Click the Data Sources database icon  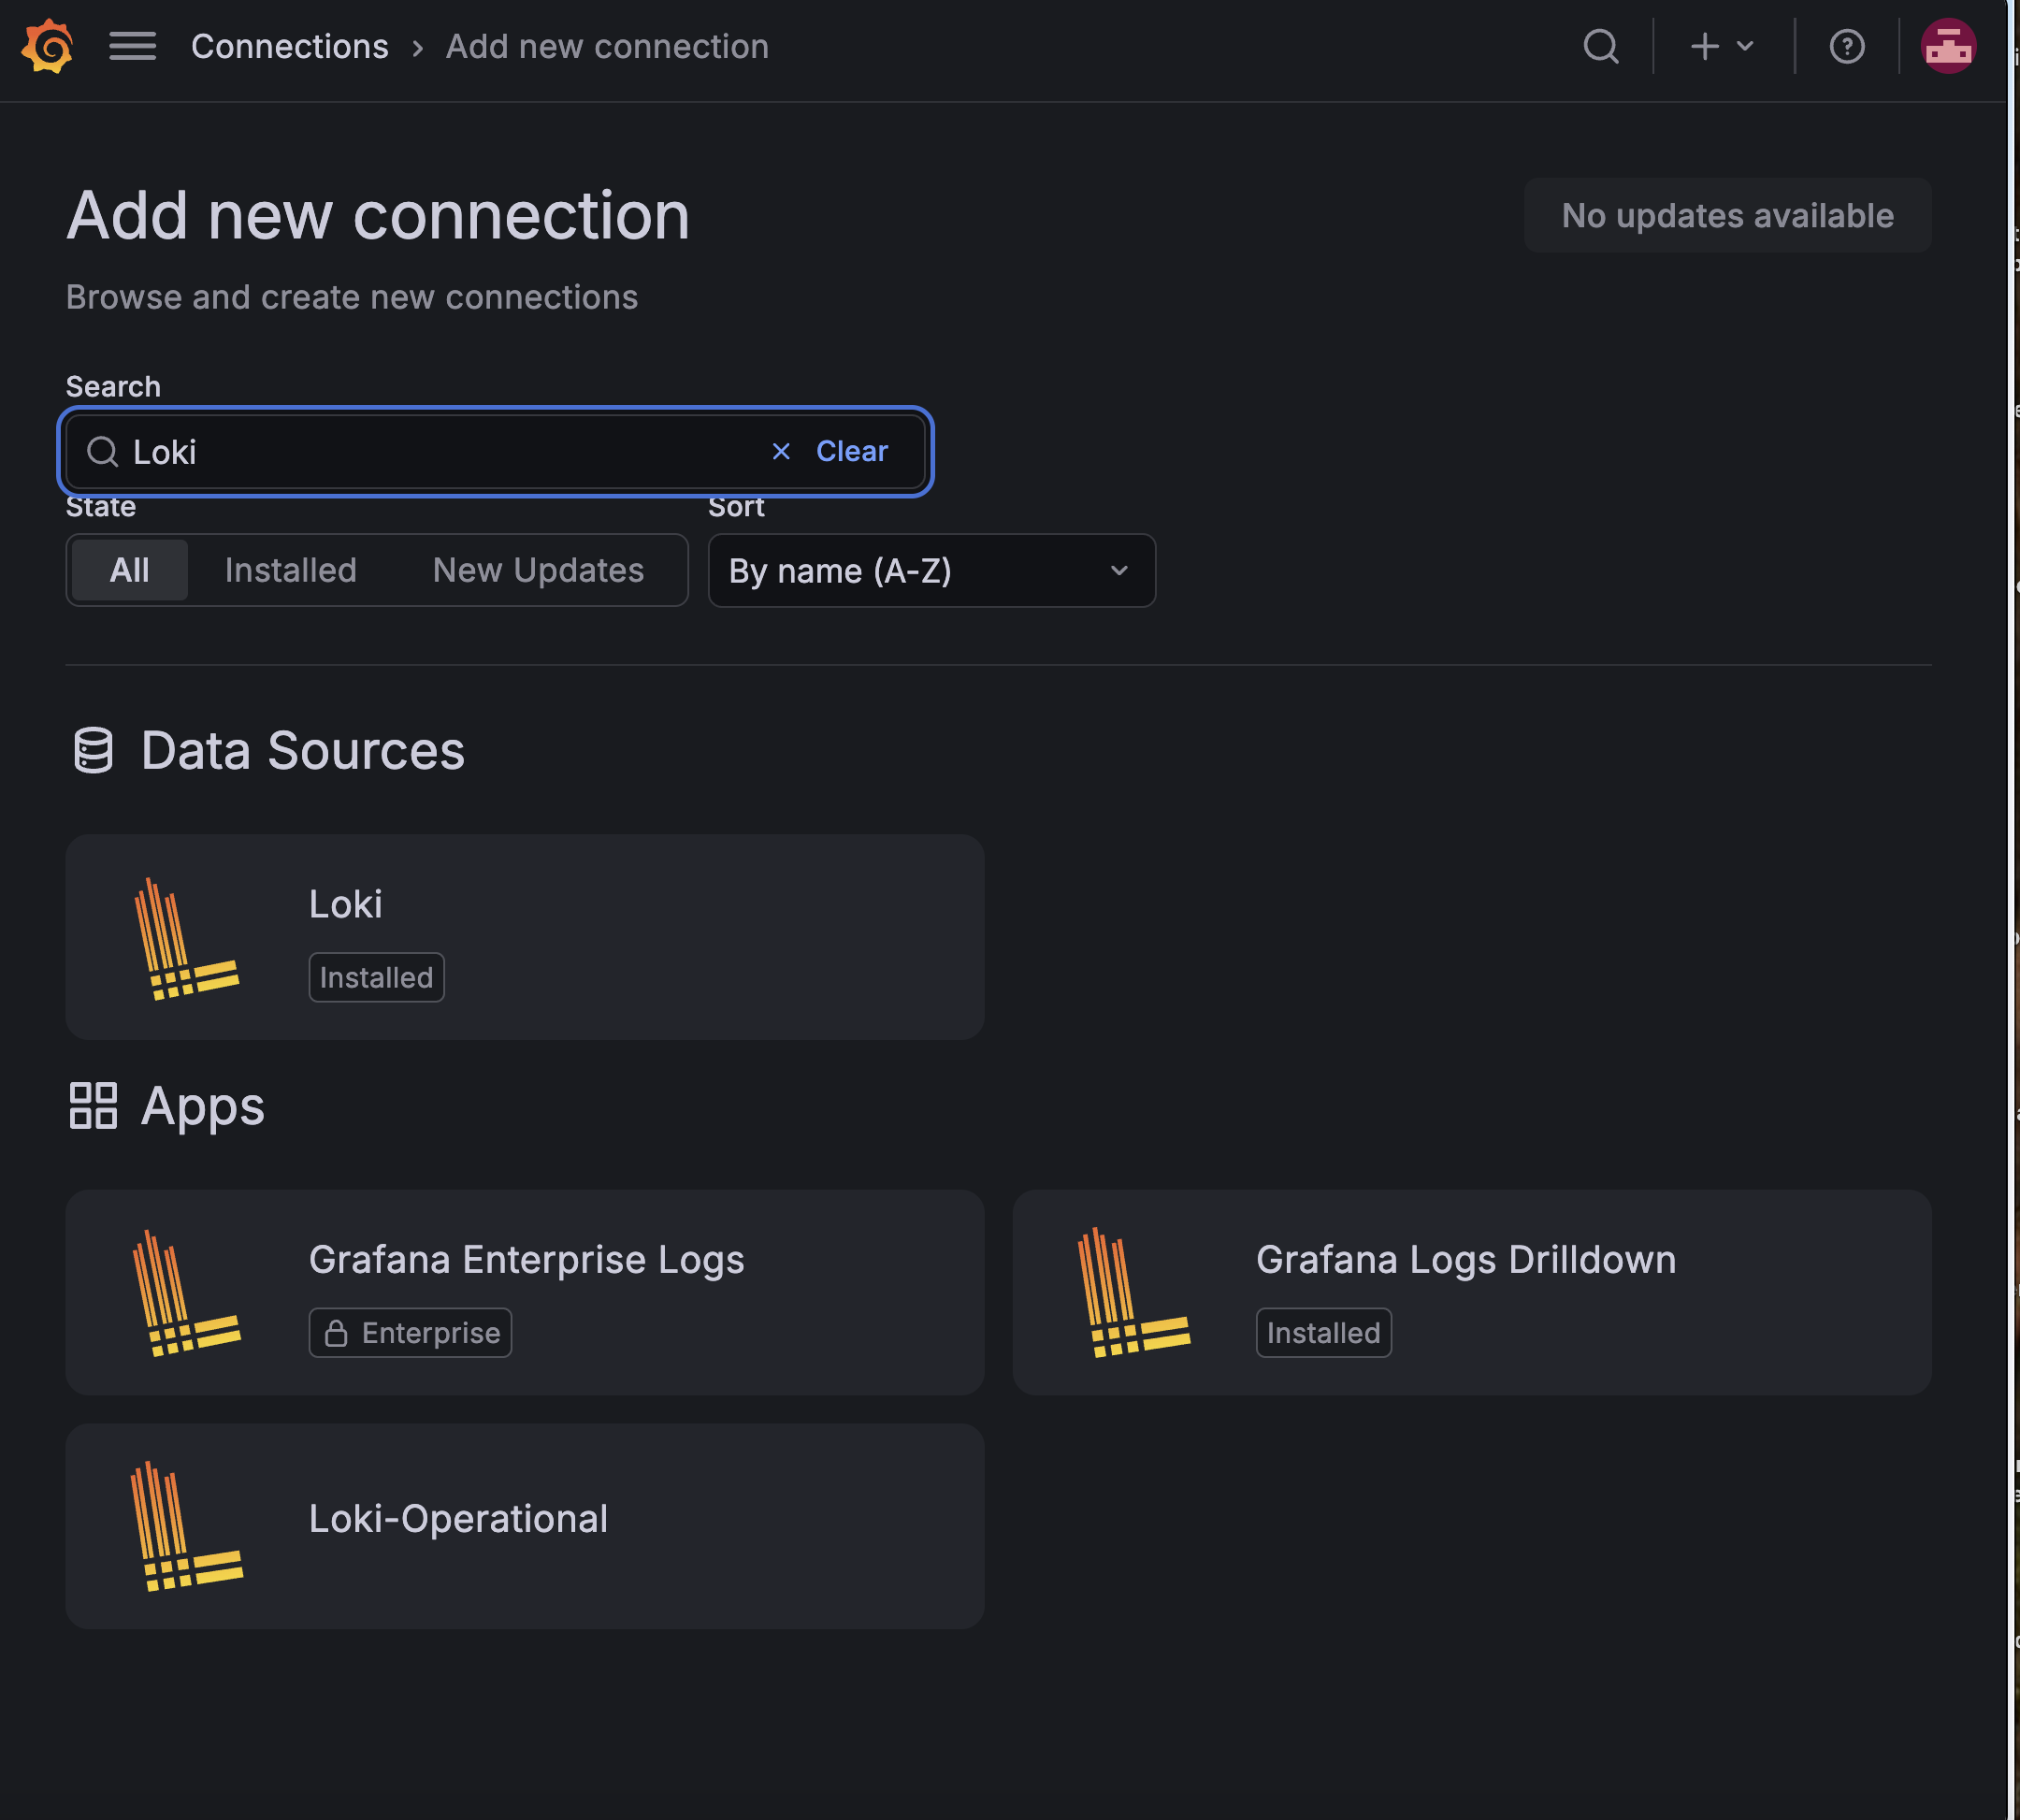(93, 751)
